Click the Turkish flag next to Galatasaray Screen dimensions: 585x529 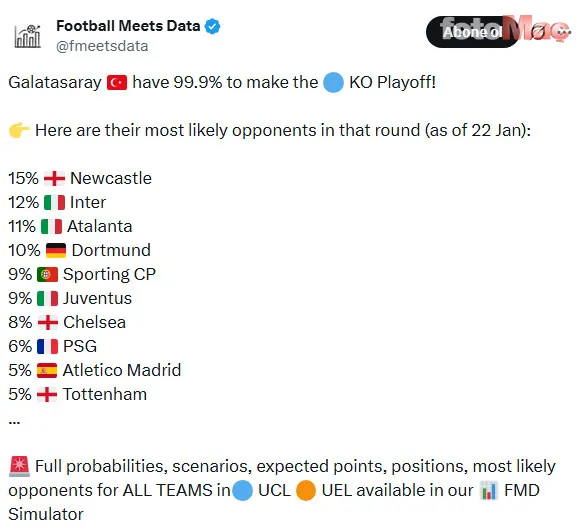coord(117,83)
